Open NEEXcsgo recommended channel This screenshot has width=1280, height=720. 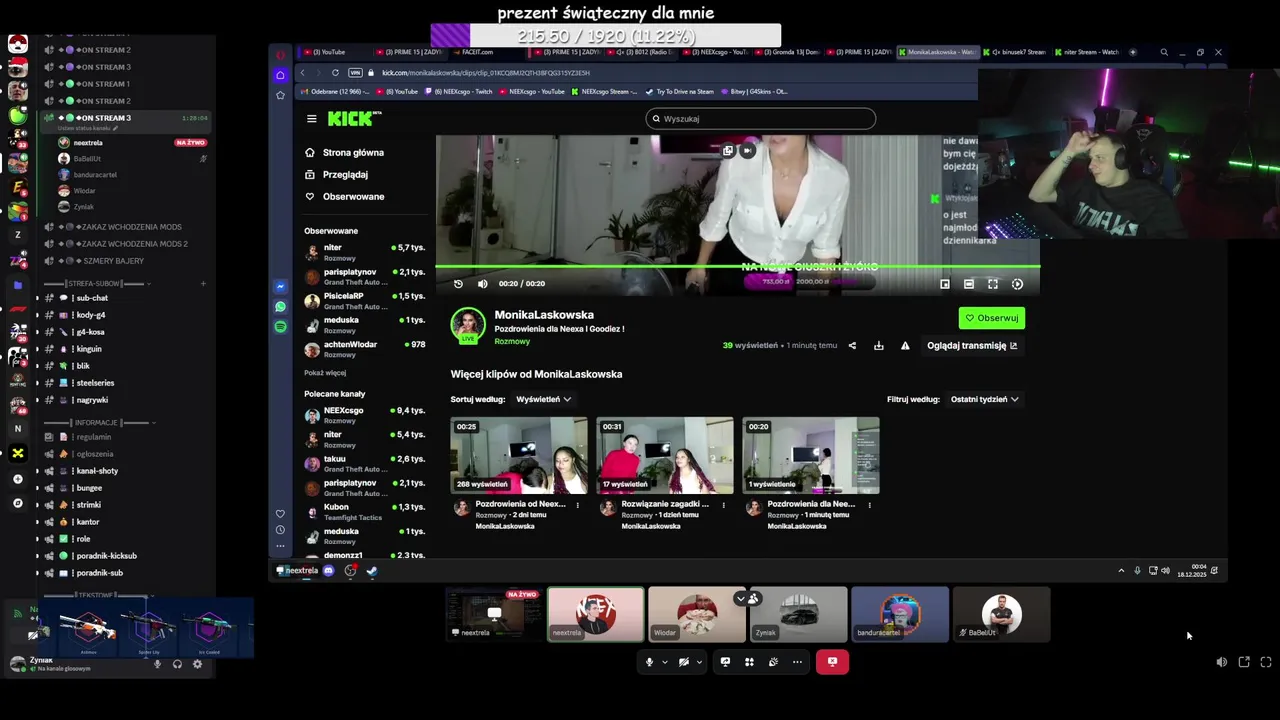[365, 415]
